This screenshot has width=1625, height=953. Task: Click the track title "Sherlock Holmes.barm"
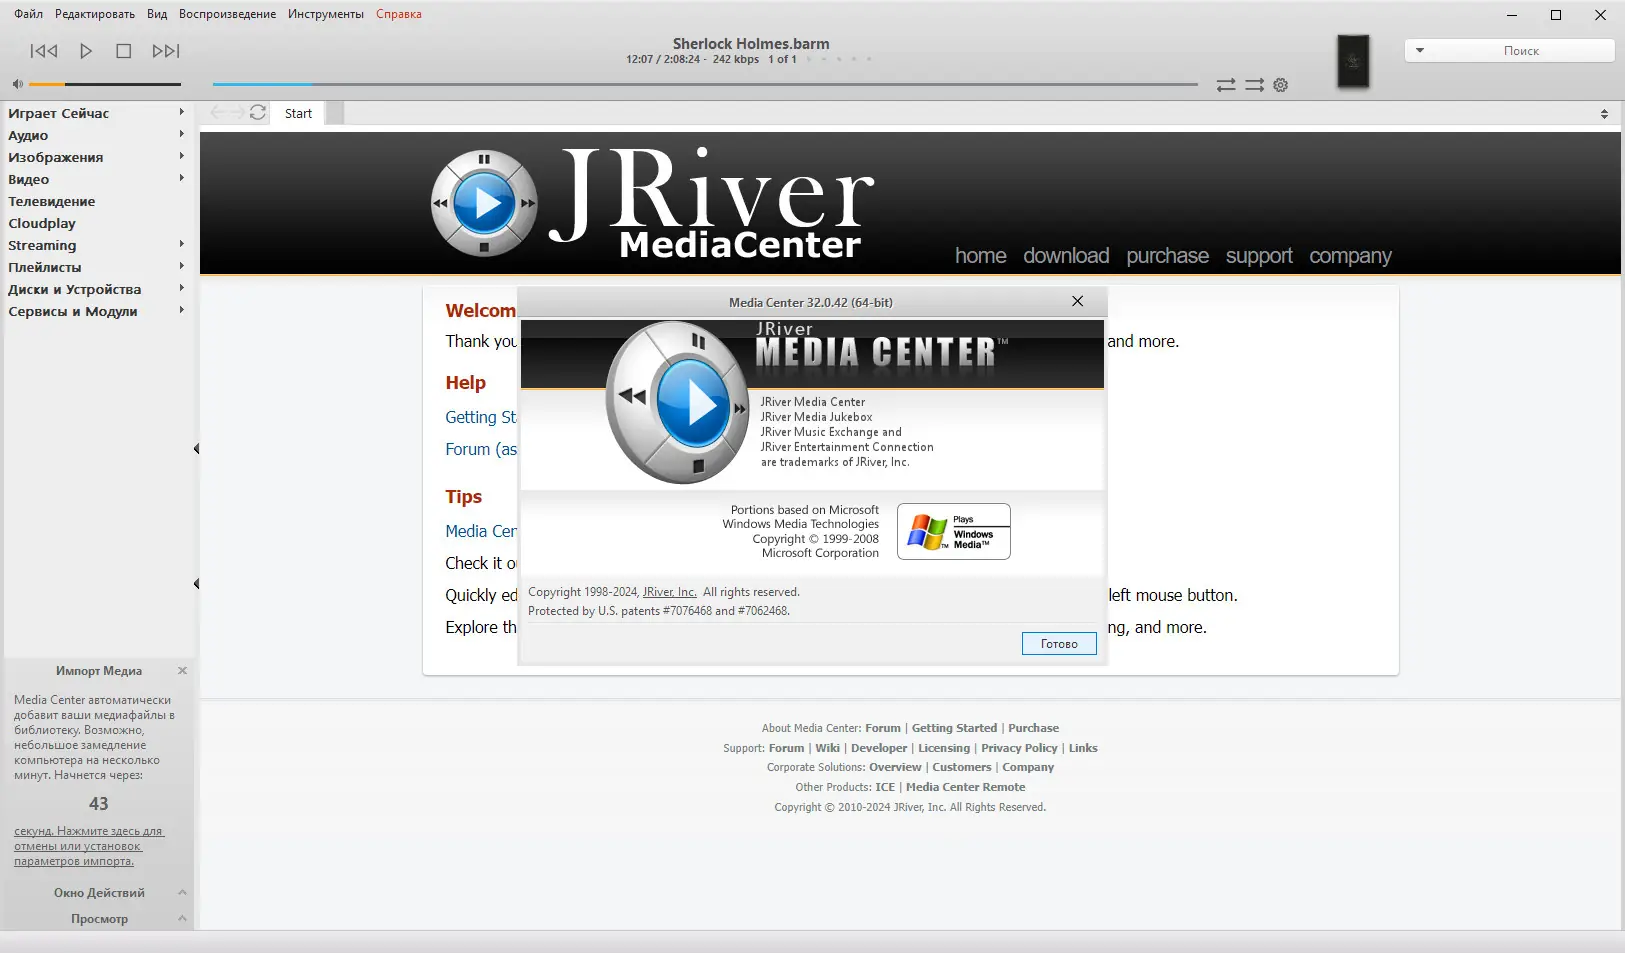(751, 44)
